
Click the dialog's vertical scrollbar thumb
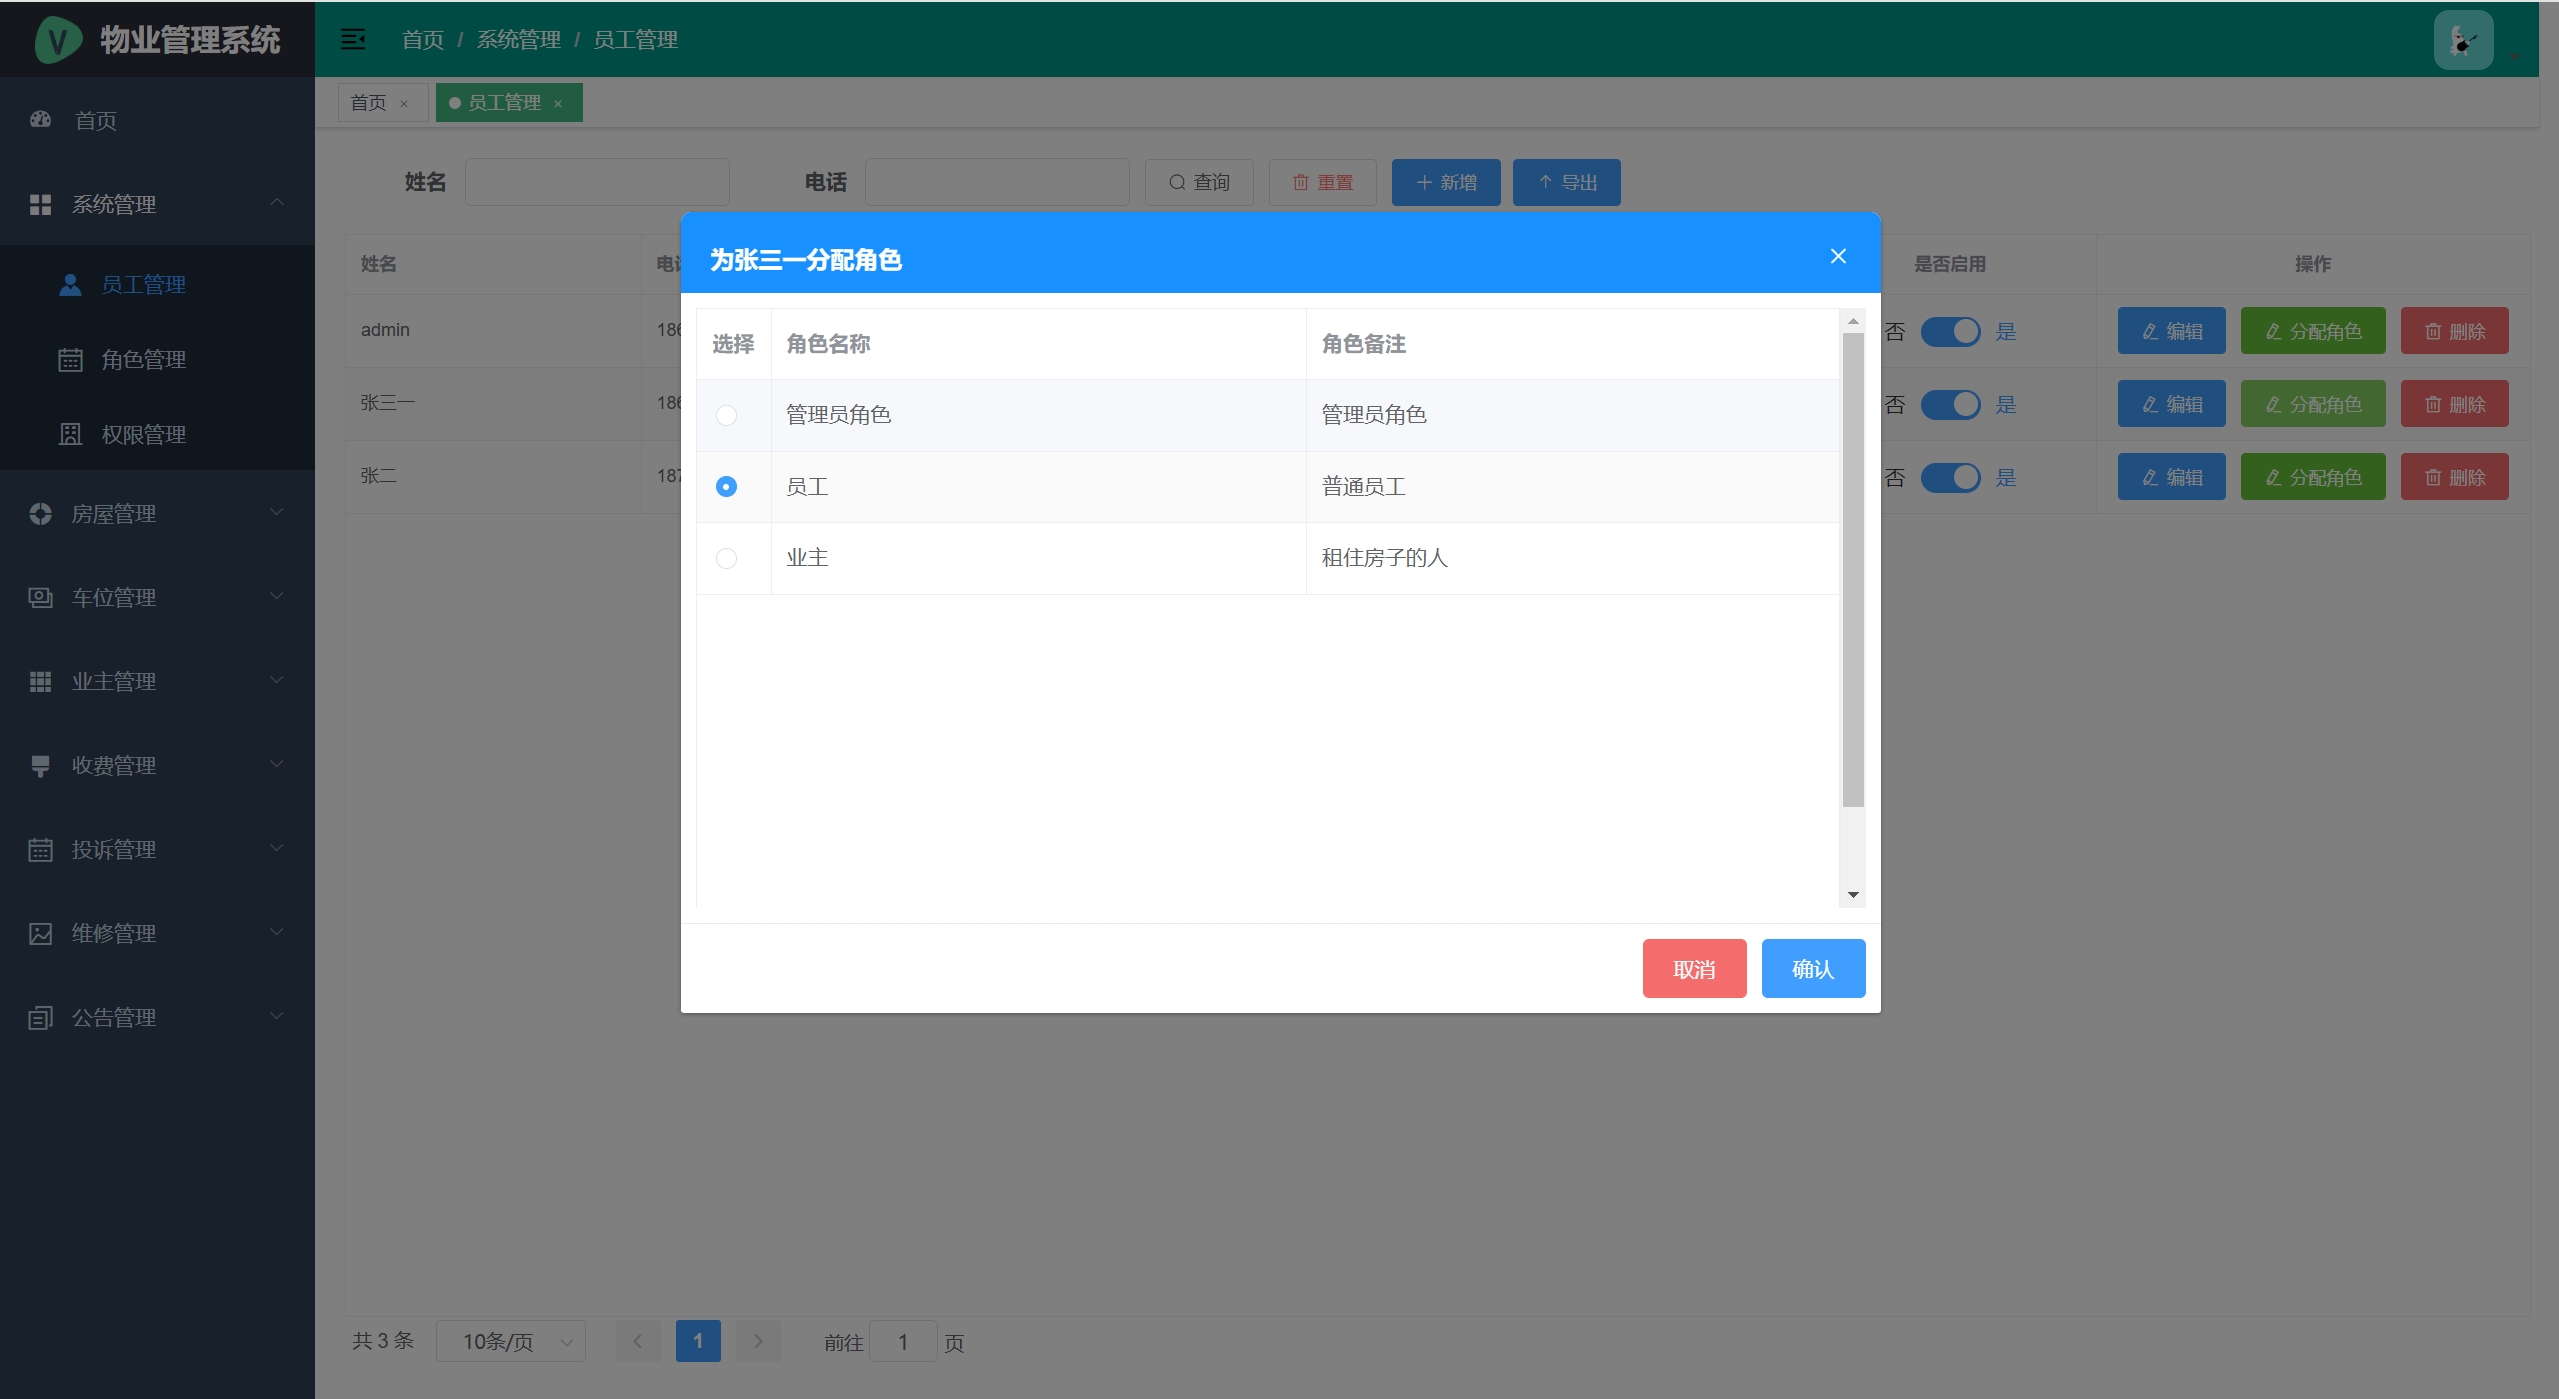(x=1853, y=570)
